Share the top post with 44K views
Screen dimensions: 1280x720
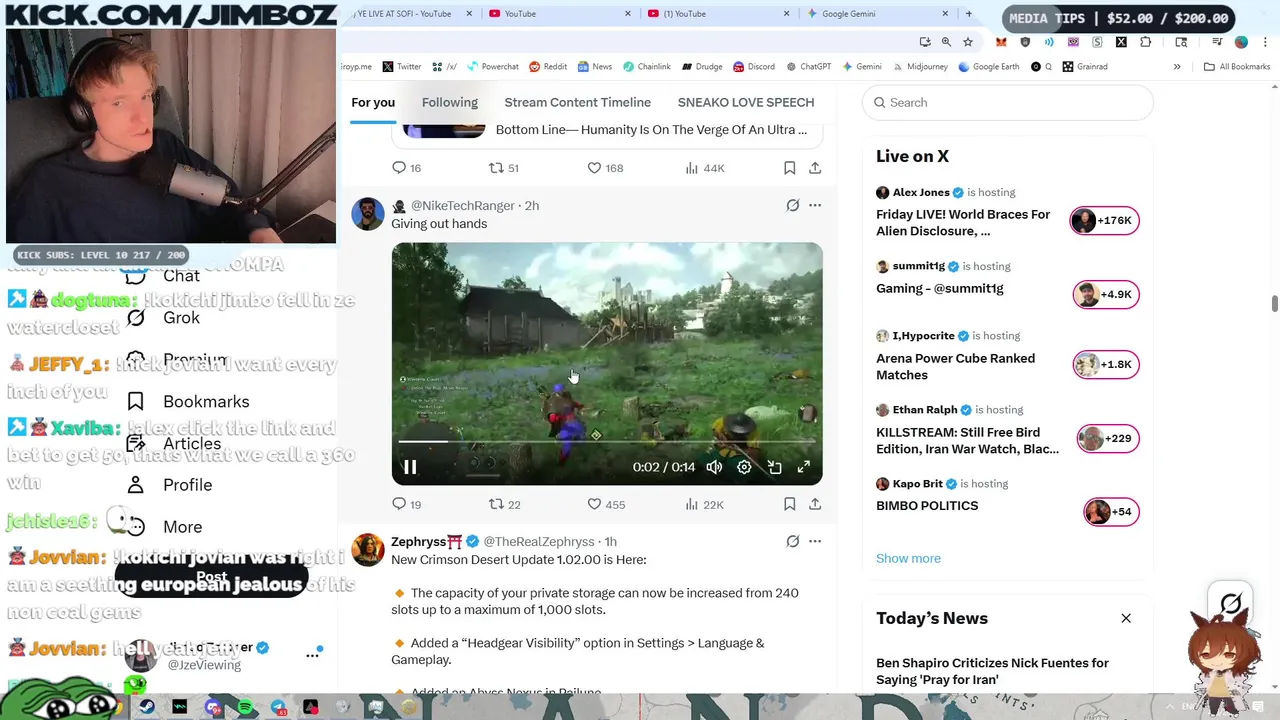click(x=815, y=167)
